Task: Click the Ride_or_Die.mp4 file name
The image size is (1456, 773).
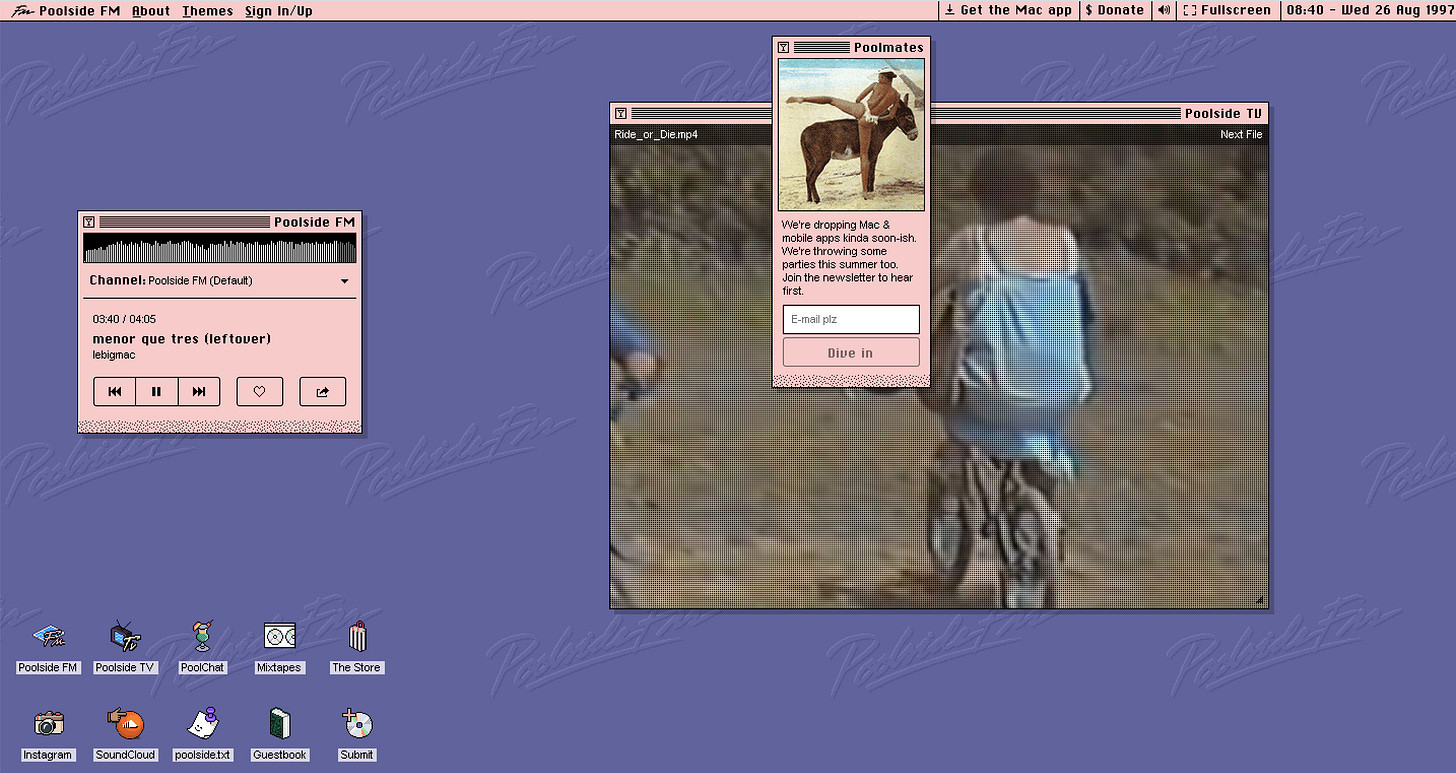Action: click(x=656, y=134)
